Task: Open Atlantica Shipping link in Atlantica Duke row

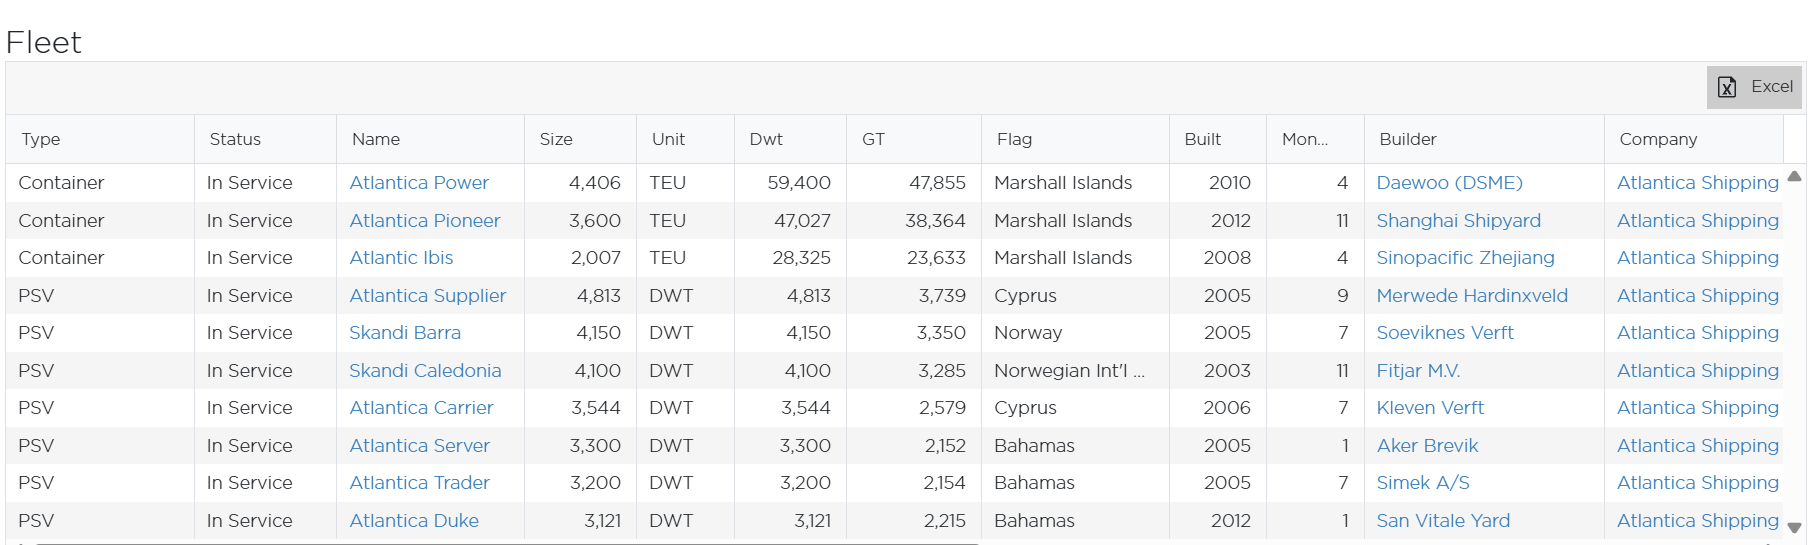Action: (1698, 521)
